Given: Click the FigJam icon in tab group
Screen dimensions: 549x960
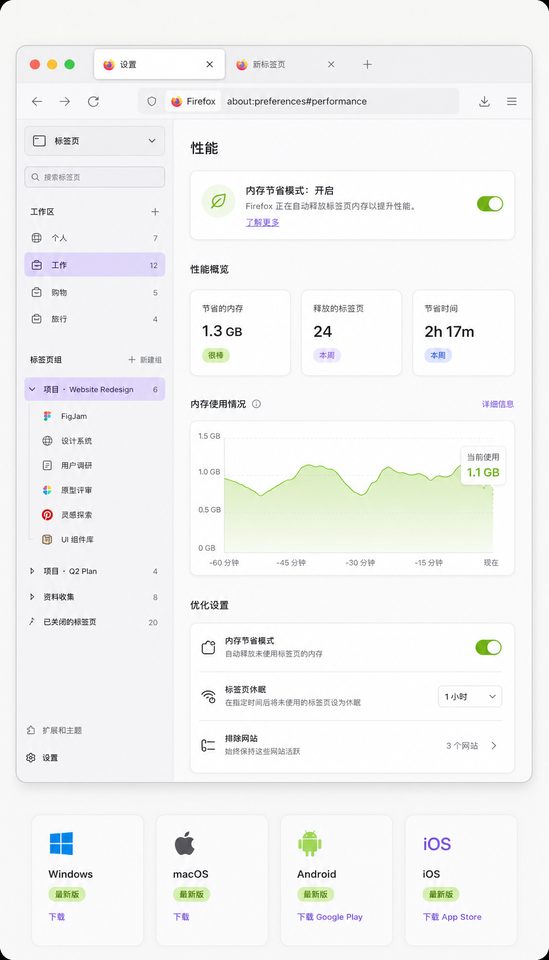Looking at the screenshot, I should coord(47,416).
